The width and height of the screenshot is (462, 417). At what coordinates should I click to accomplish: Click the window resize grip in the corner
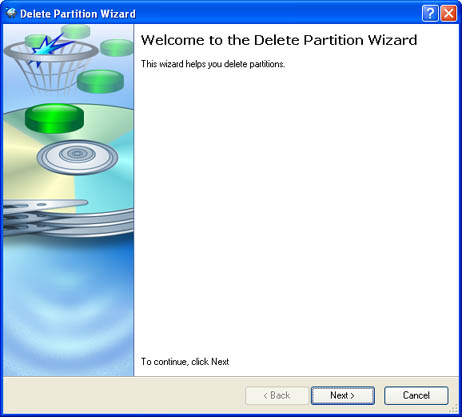pyautogui.click(x=454, y=409)
